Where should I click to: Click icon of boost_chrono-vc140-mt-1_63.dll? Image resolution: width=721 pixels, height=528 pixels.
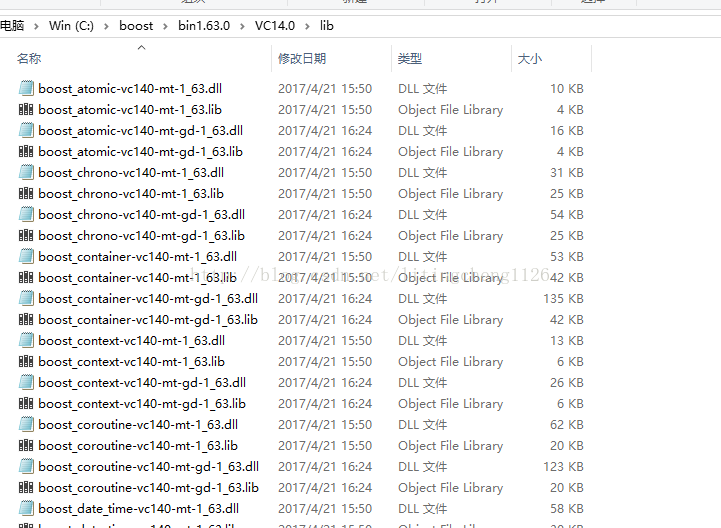[26, 172]
